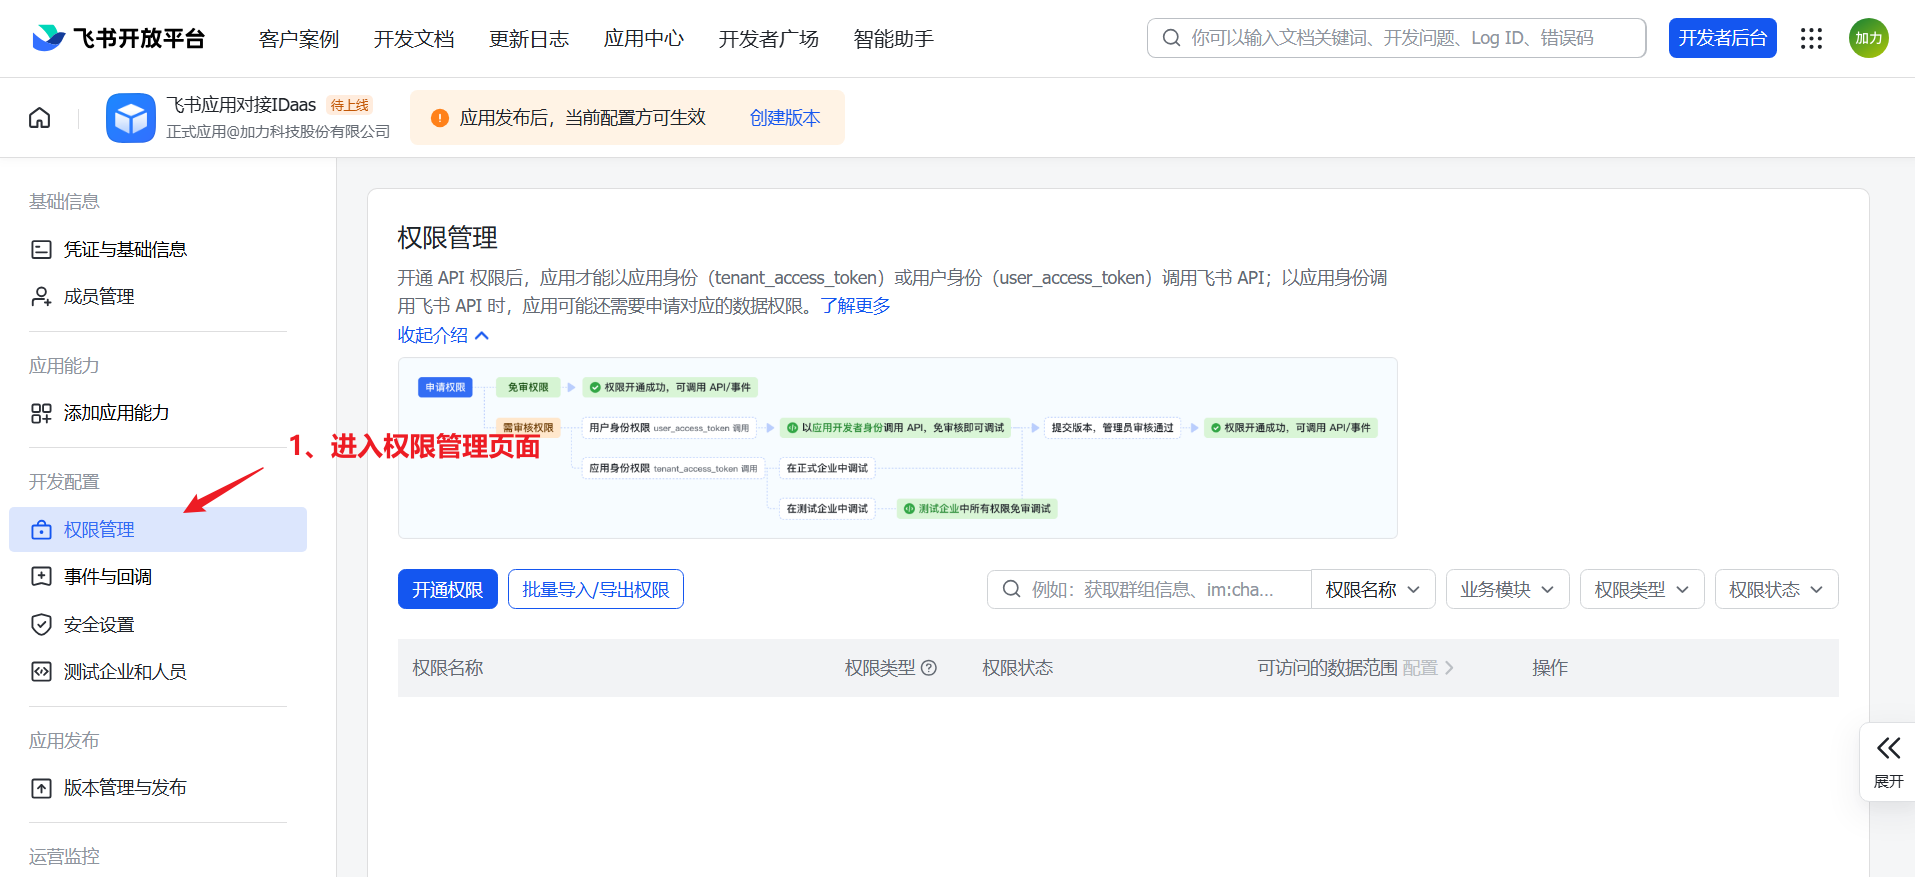The image size is (1915, 877).
Task: Click the 开通权限 button
Action: [x=447, y=590]
